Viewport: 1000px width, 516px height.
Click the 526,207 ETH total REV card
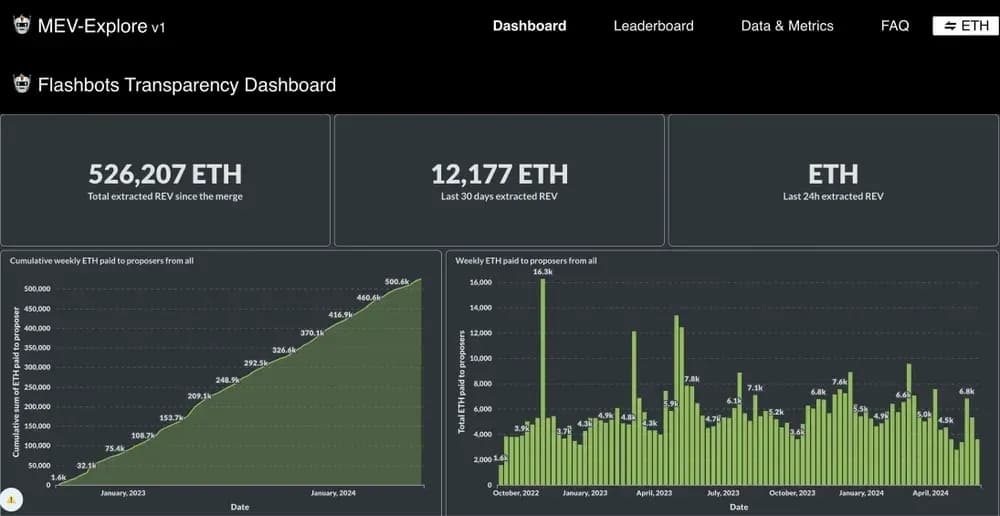click(x=165, y=180)
